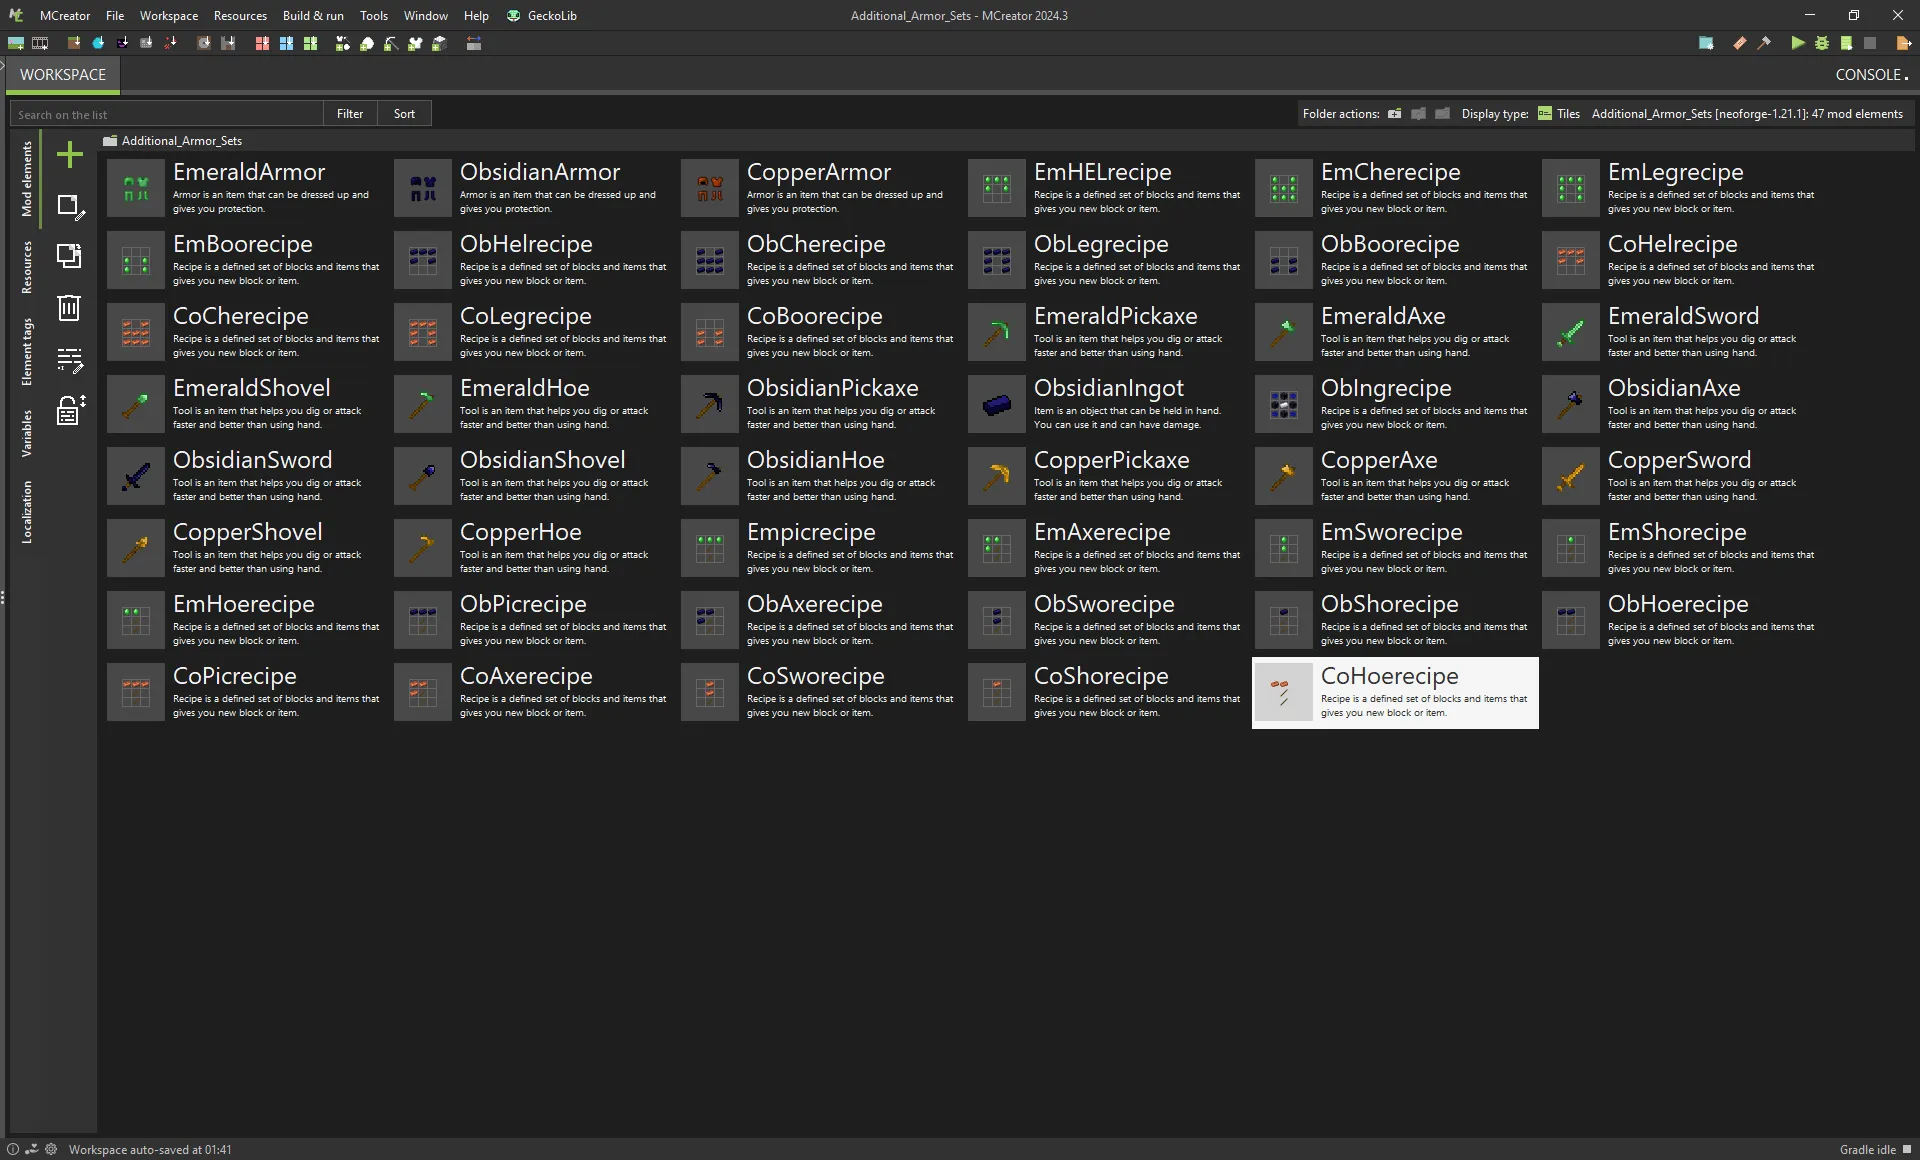Click the create animated texture filmstrip icon
This screenshot has height=1160, width=1920.
(40, 43)
